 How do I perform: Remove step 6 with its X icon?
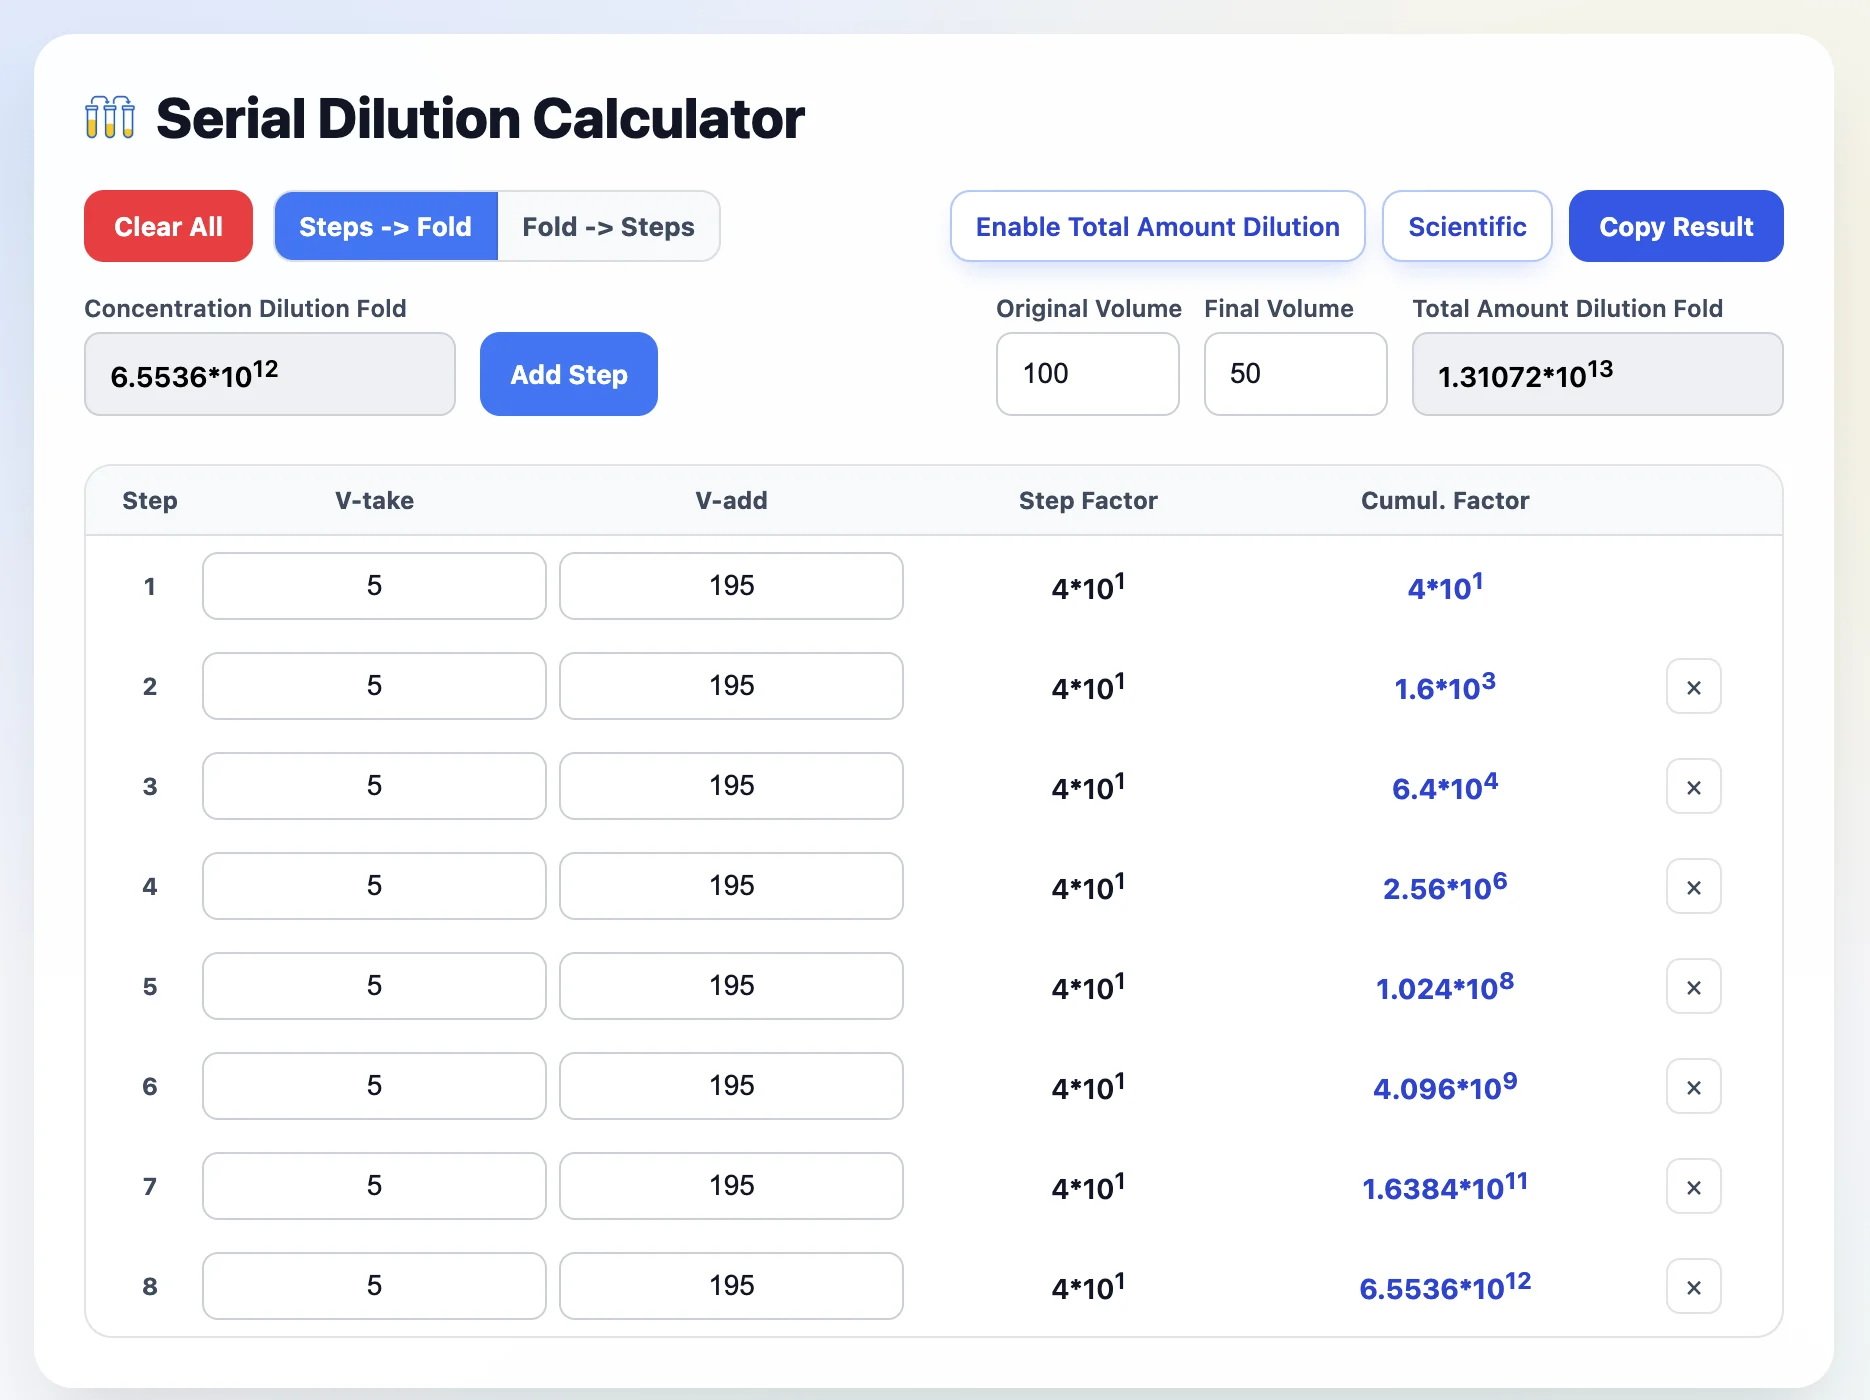(x=1693, y=1086)
